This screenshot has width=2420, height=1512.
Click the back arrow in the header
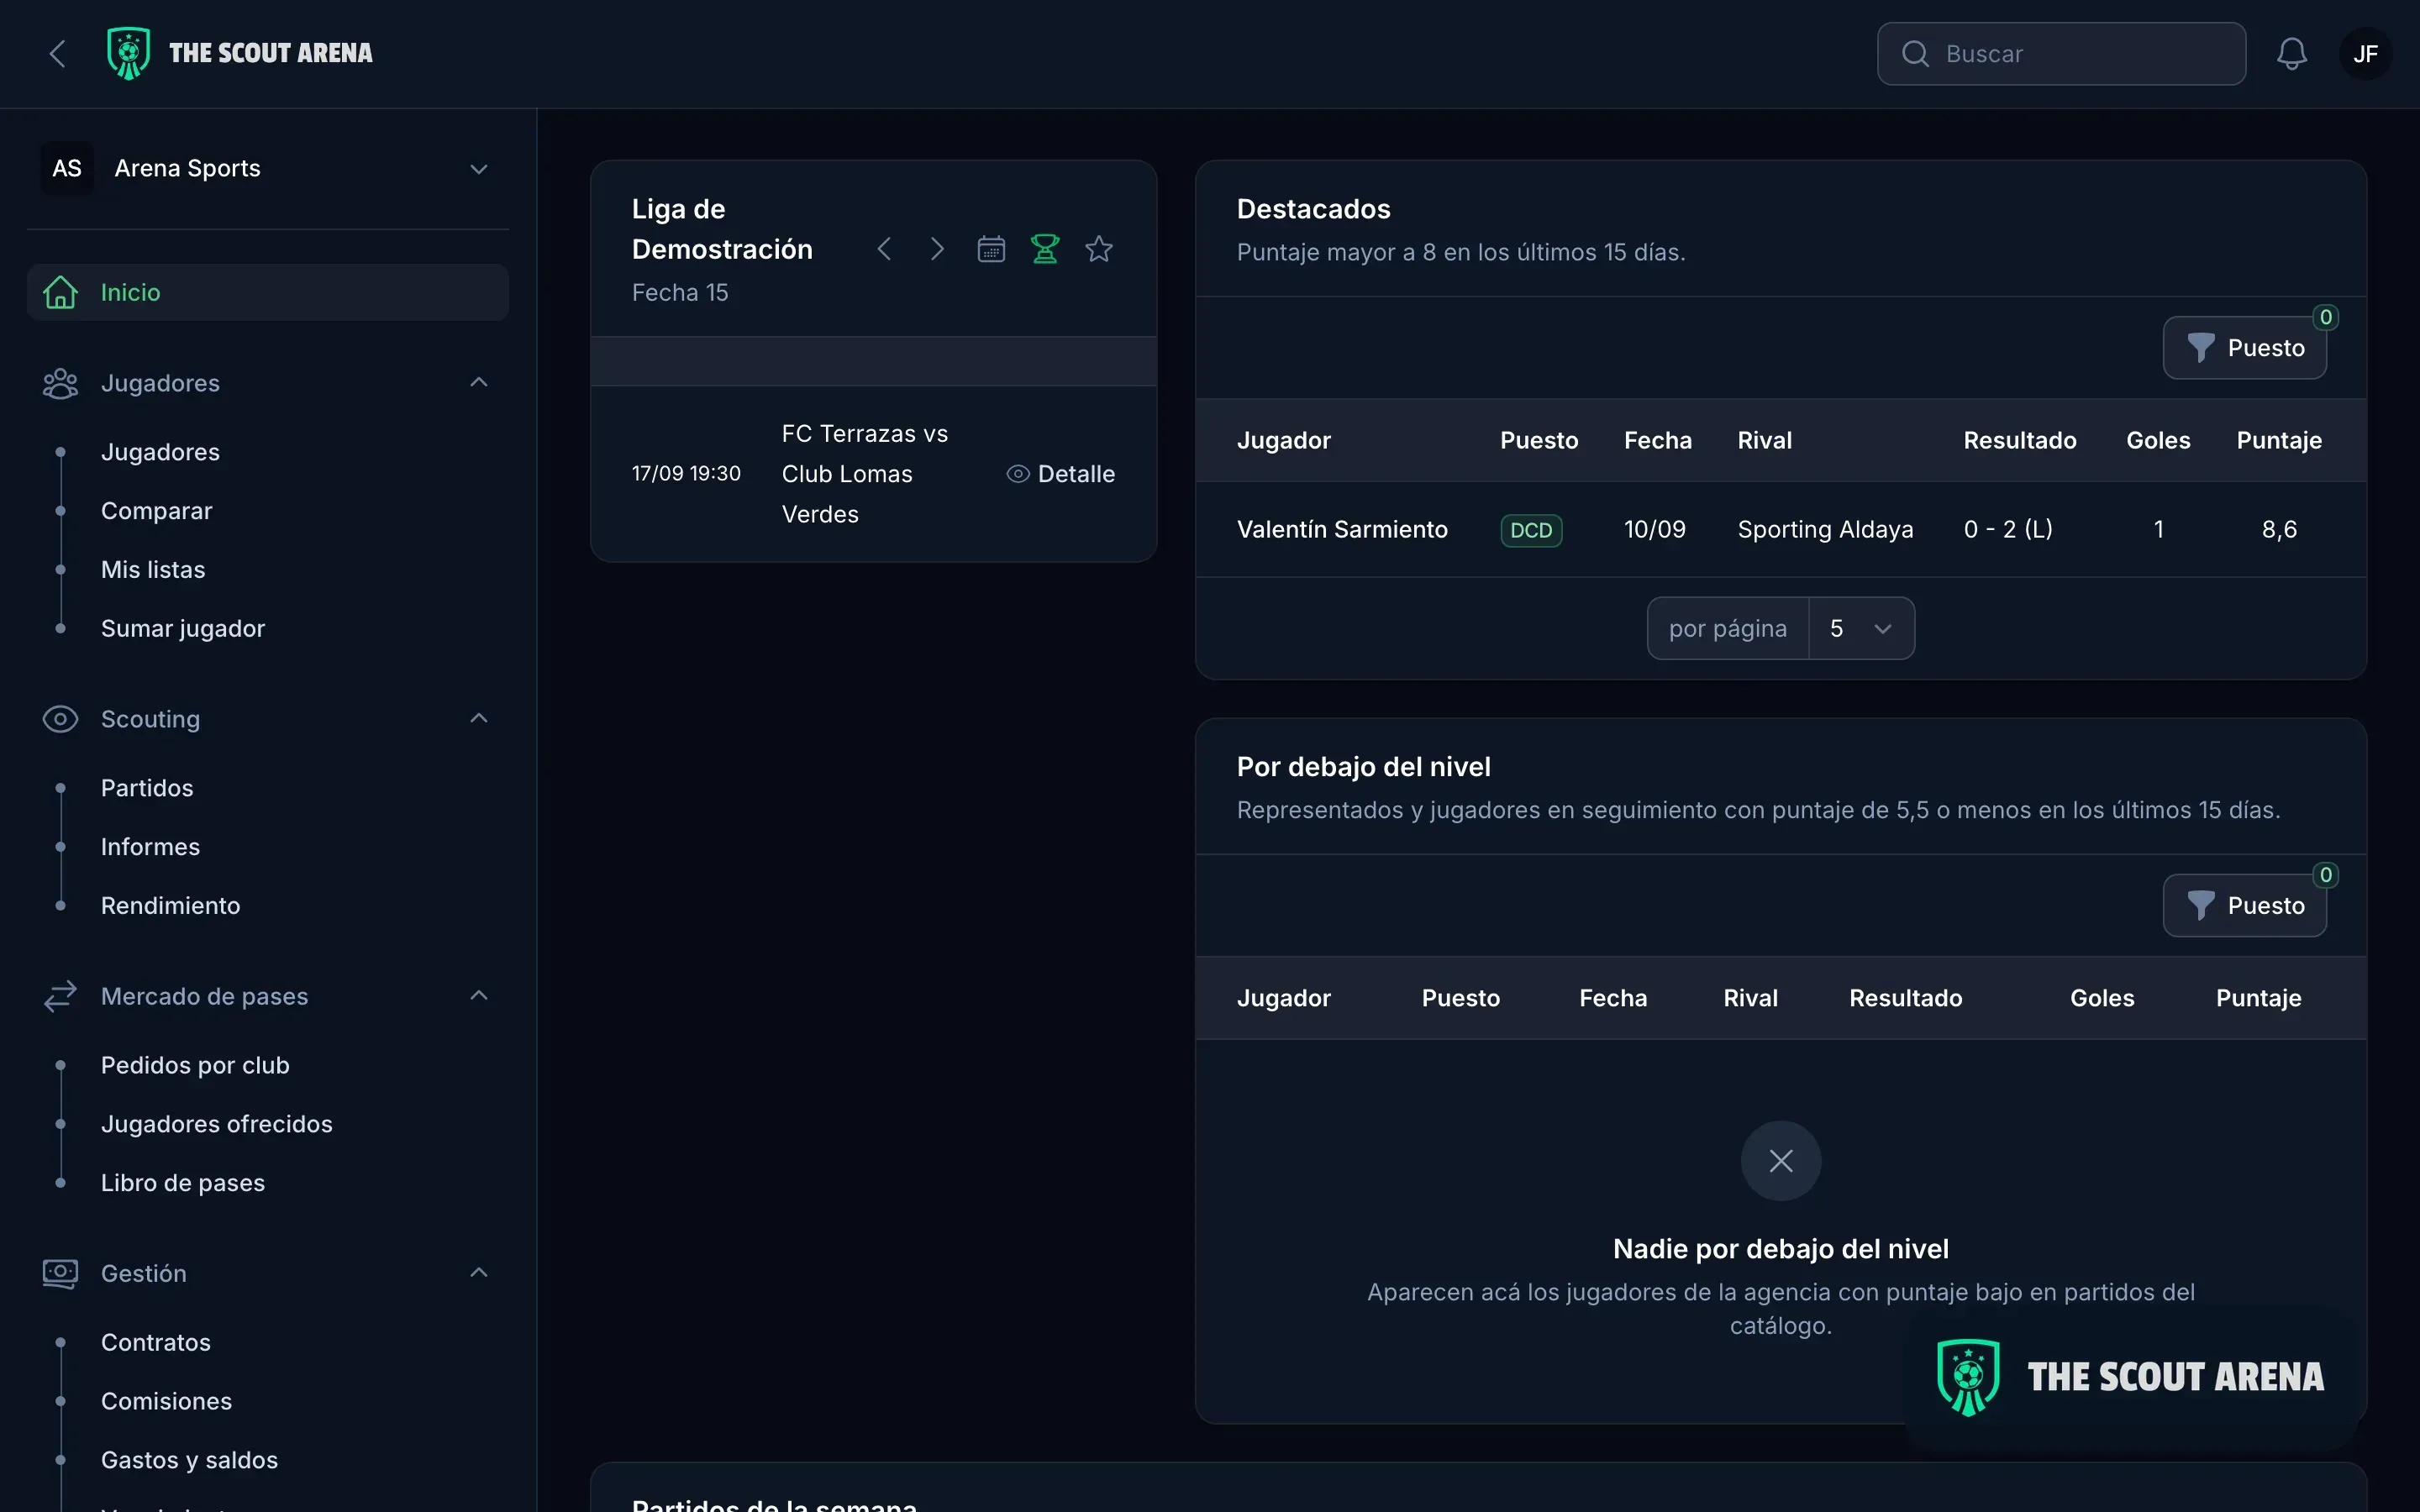(x=58, y=54)
